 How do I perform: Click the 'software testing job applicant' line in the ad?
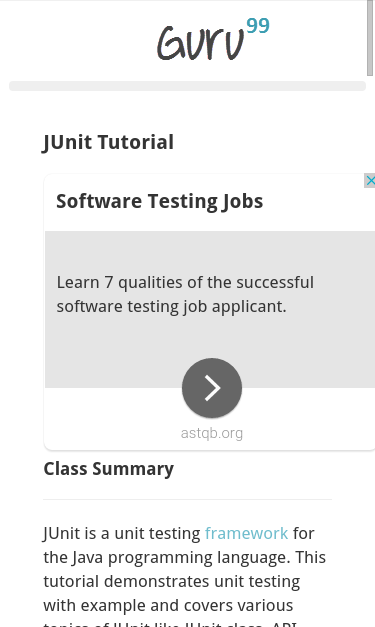[172, 307]
